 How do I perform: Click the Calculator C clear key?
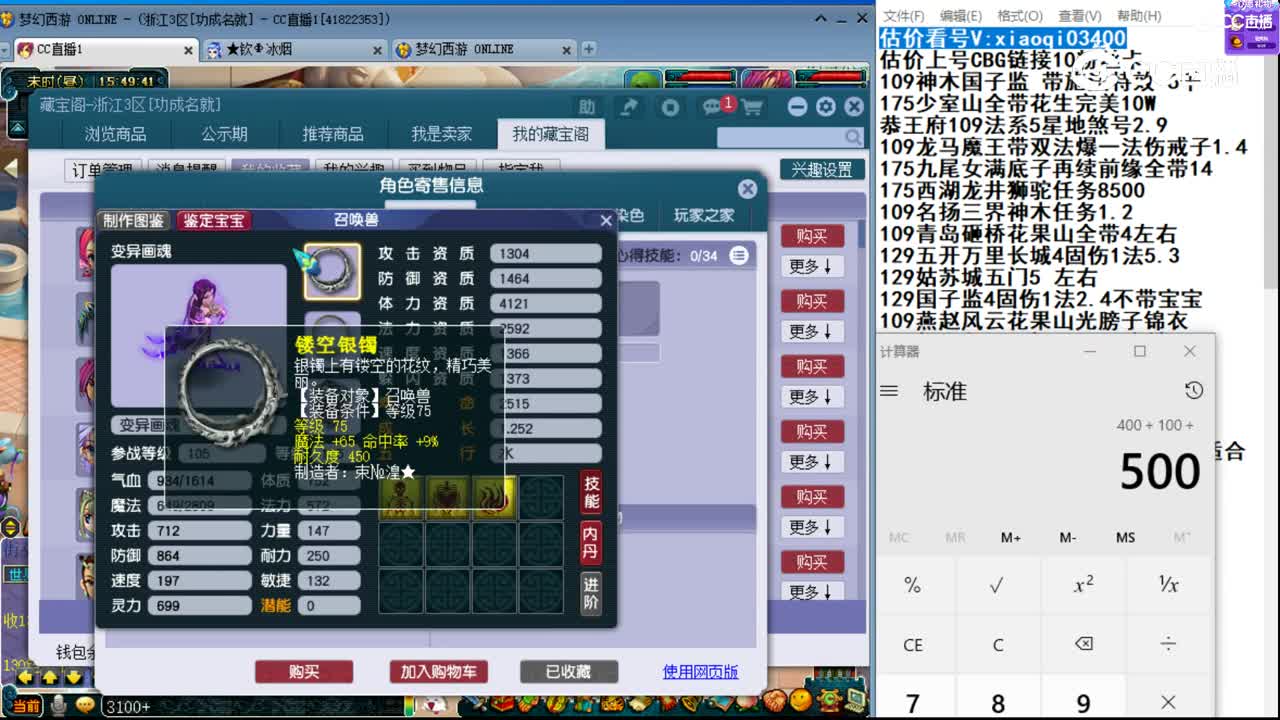point(997,645)
